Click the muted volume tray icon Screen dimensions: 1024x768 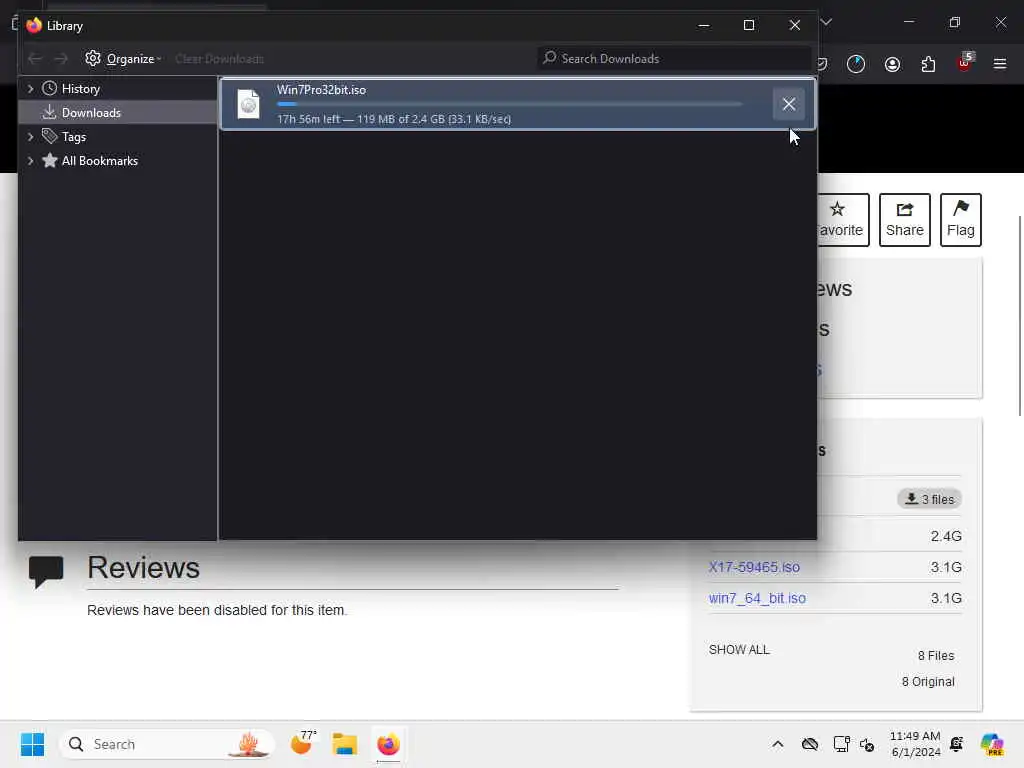[x=867, y=744]
